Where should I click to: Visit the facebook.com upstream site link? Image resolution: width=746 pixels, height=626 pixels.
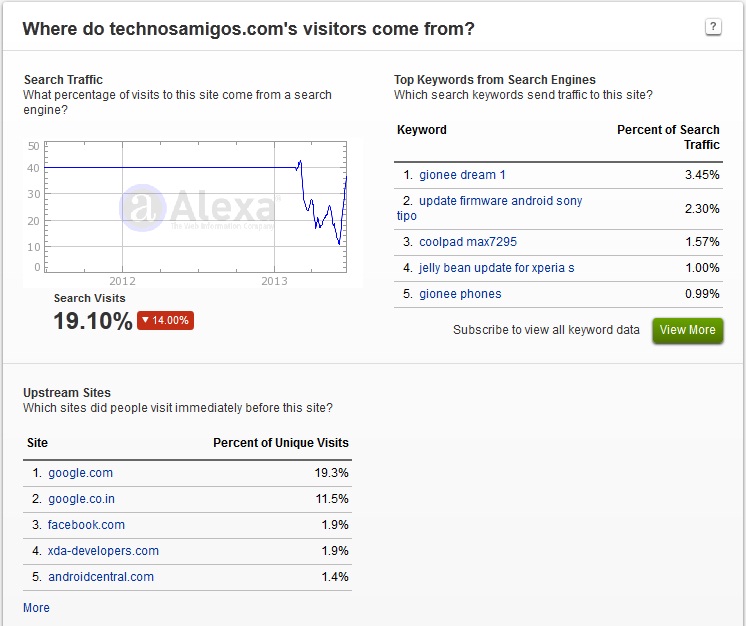point(86,525)
